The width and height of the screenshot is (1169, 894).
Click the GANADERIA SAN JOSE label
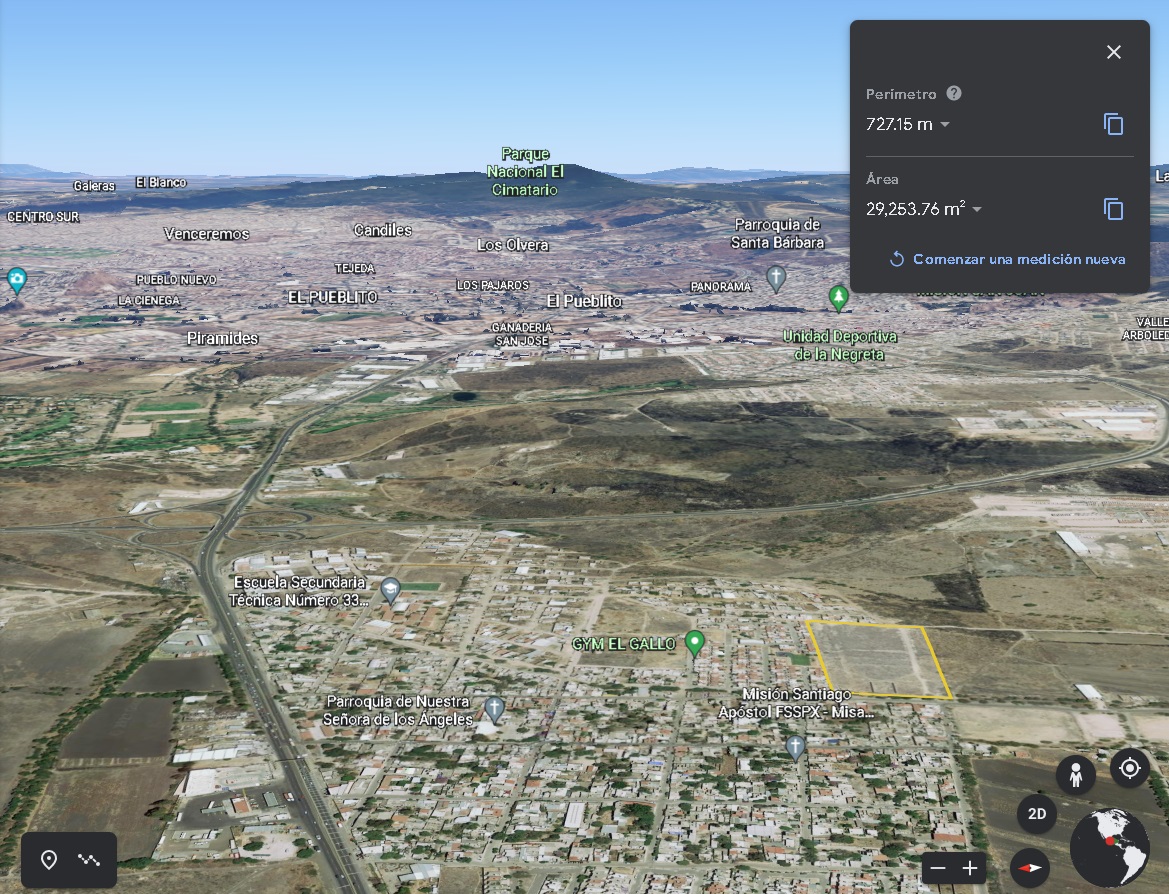pos(522,334)
